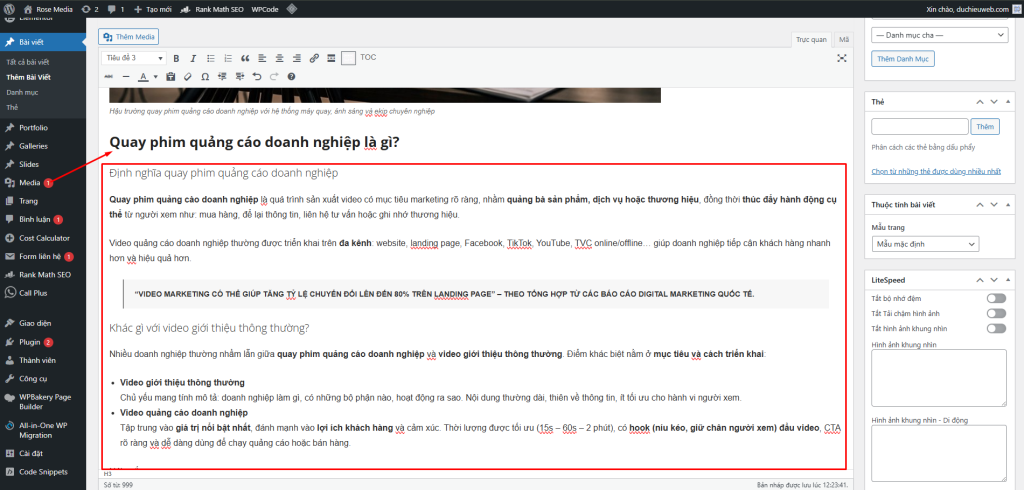Click Thêm Media button
Screen dimensions: 1024x490
pos(129,37)
